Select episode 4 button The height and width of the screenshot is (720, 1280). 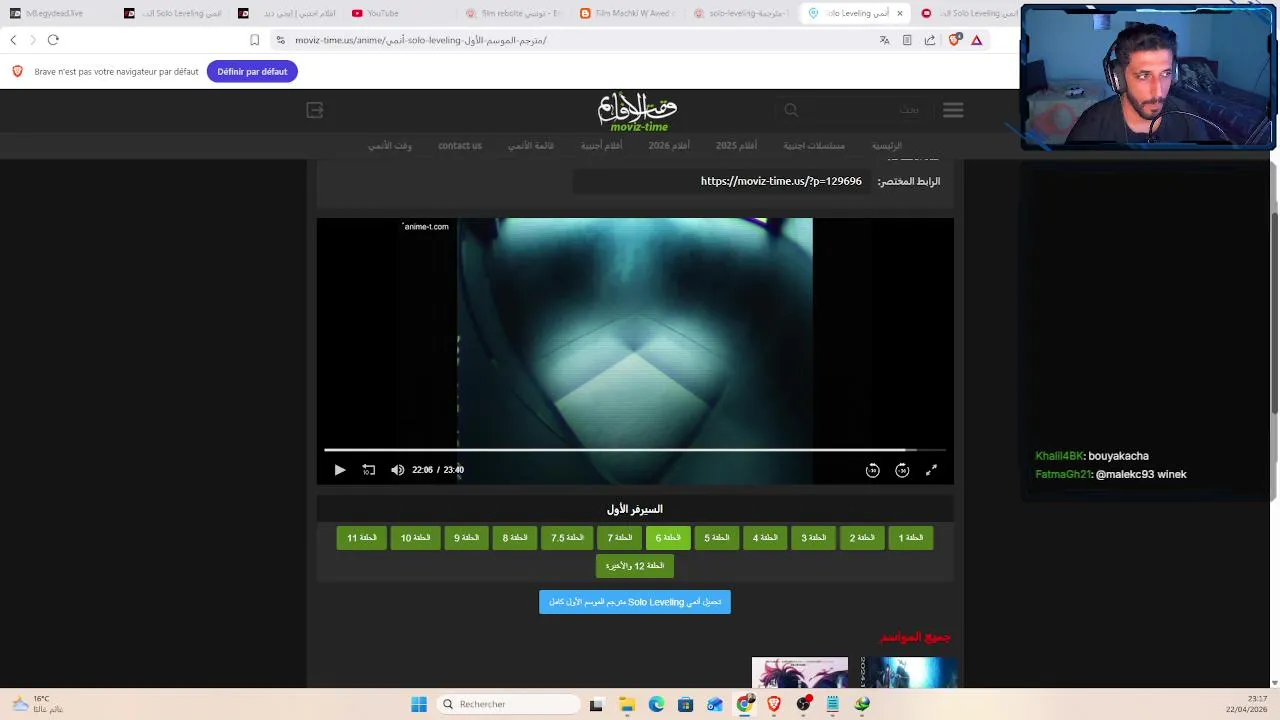(x=765, y=538)
